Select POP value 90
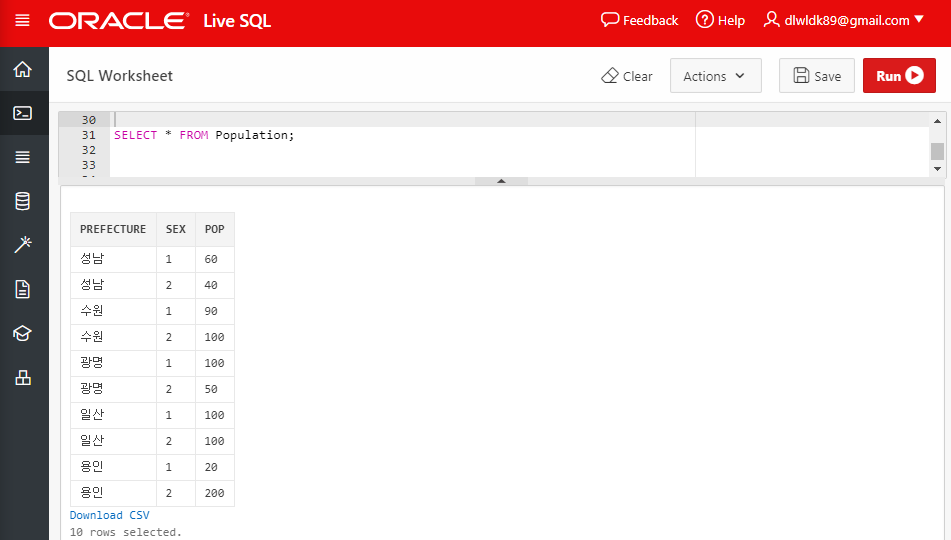This screenshot has width=951, height=540. (210, 311)
